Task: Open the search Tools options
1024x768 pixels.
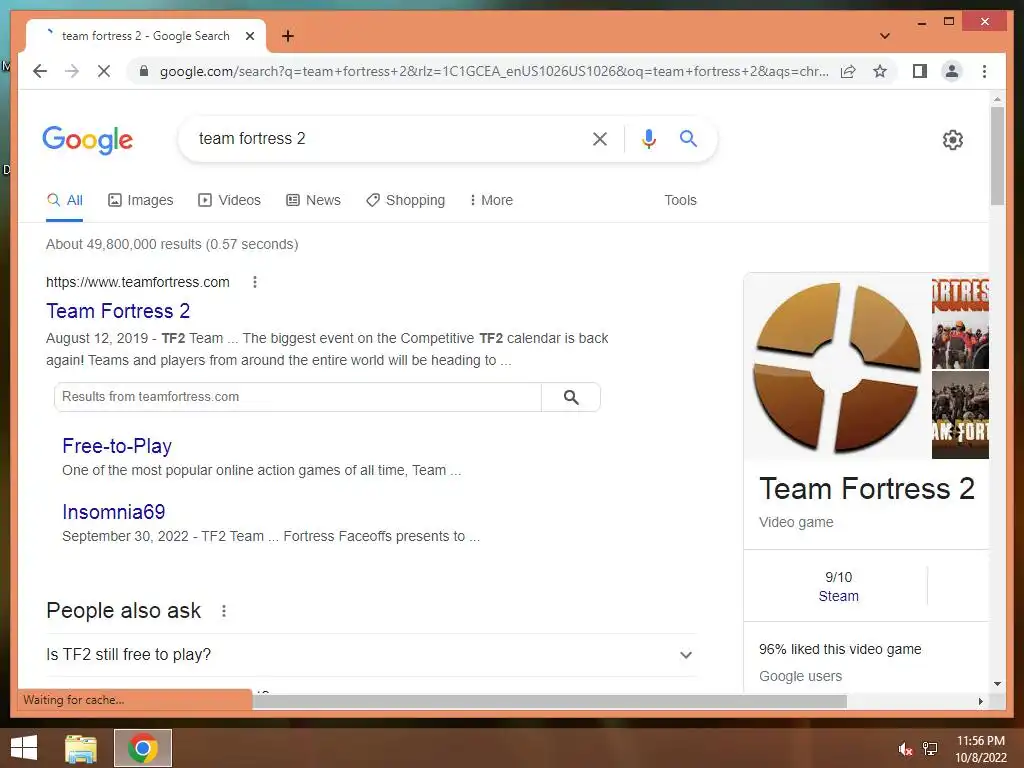Action: 680,200
